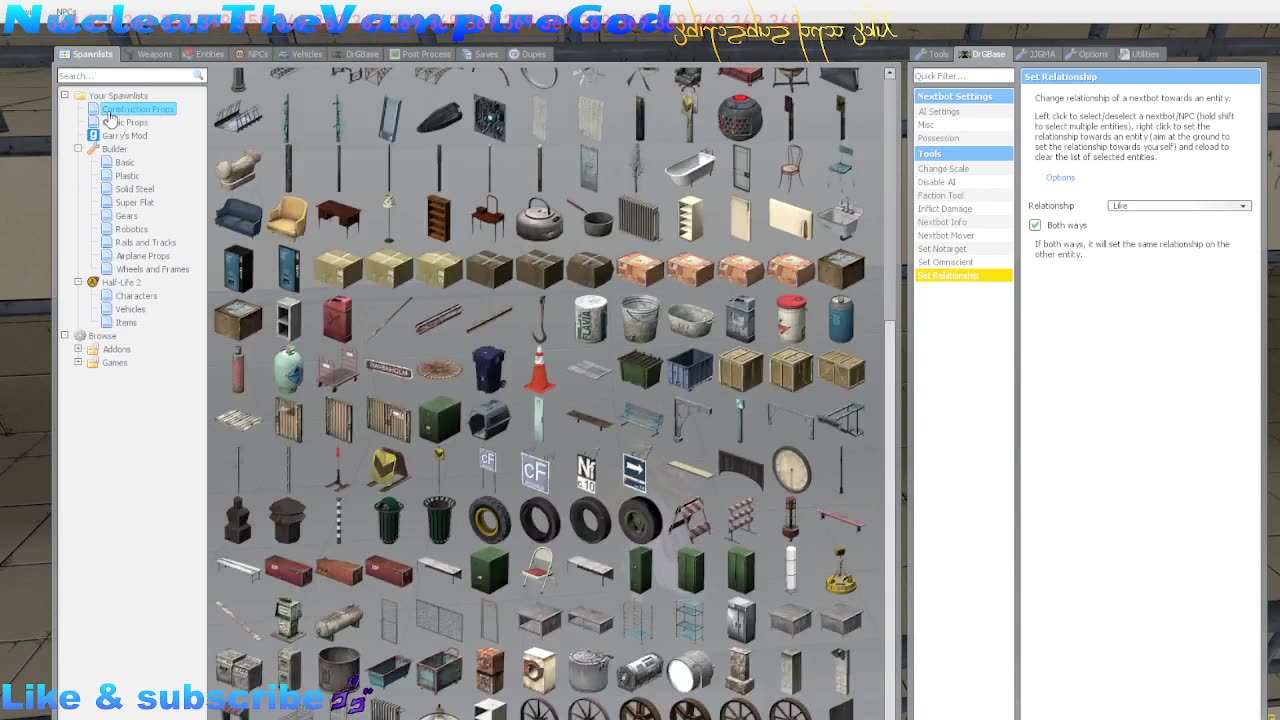Image resolution: width=1280 pixels, height=720 pixels.
Task: Spawn the sink prop
Action: tap(840, 218)
